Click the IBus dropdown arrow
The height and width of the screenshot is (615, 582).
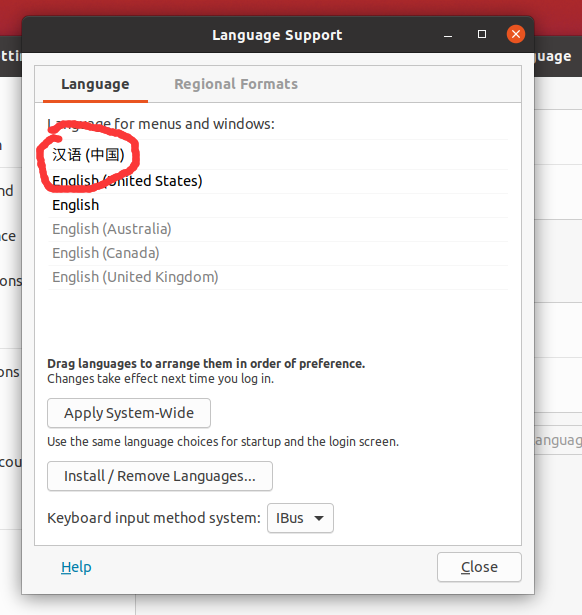click(319, 519)
